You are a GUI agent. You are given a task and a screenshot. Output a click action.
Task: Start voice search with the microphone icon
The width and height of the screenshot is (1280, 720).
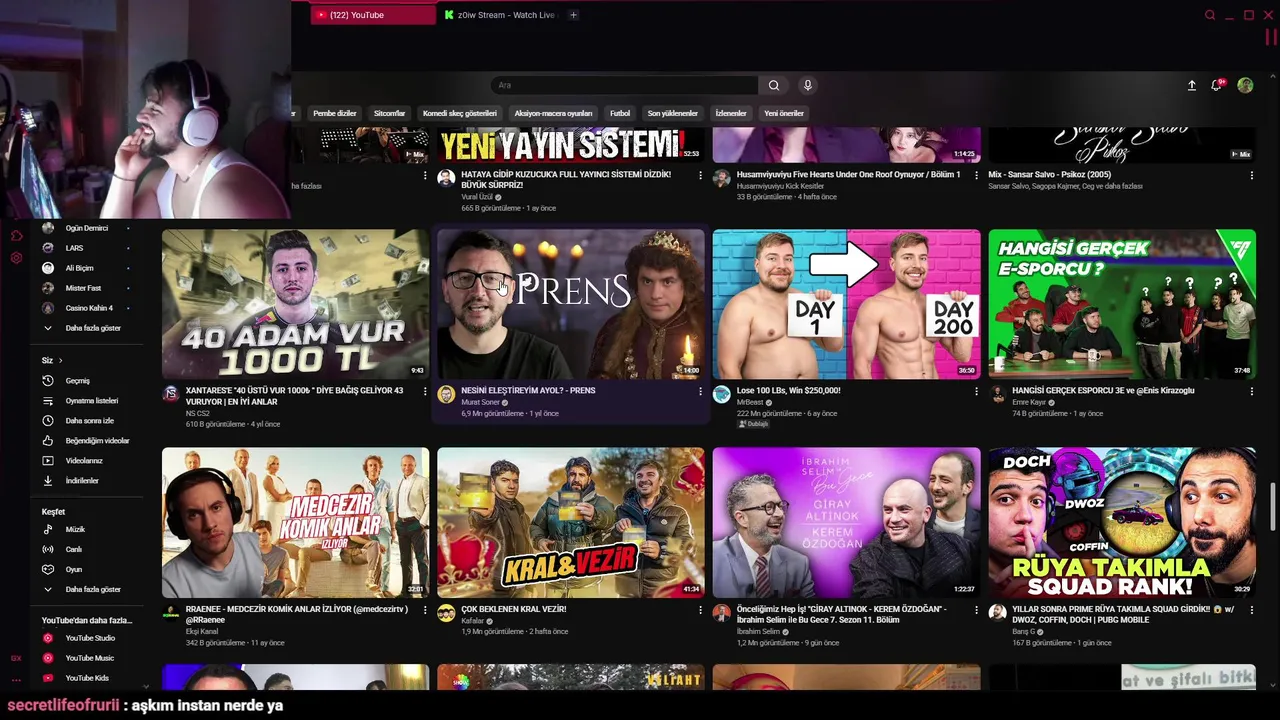808,86
